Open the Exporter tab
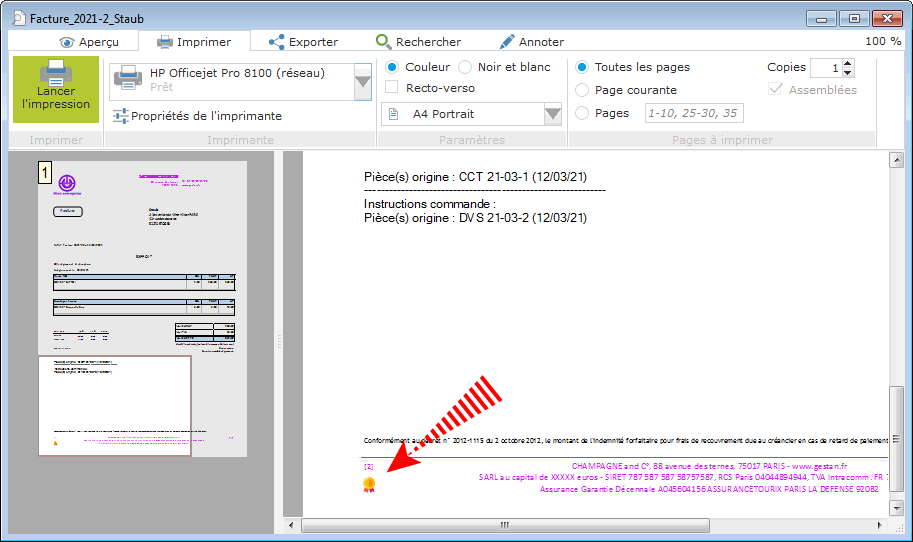Screen dimensions: 913x542 pyautogui.click(x=303, y=42)
